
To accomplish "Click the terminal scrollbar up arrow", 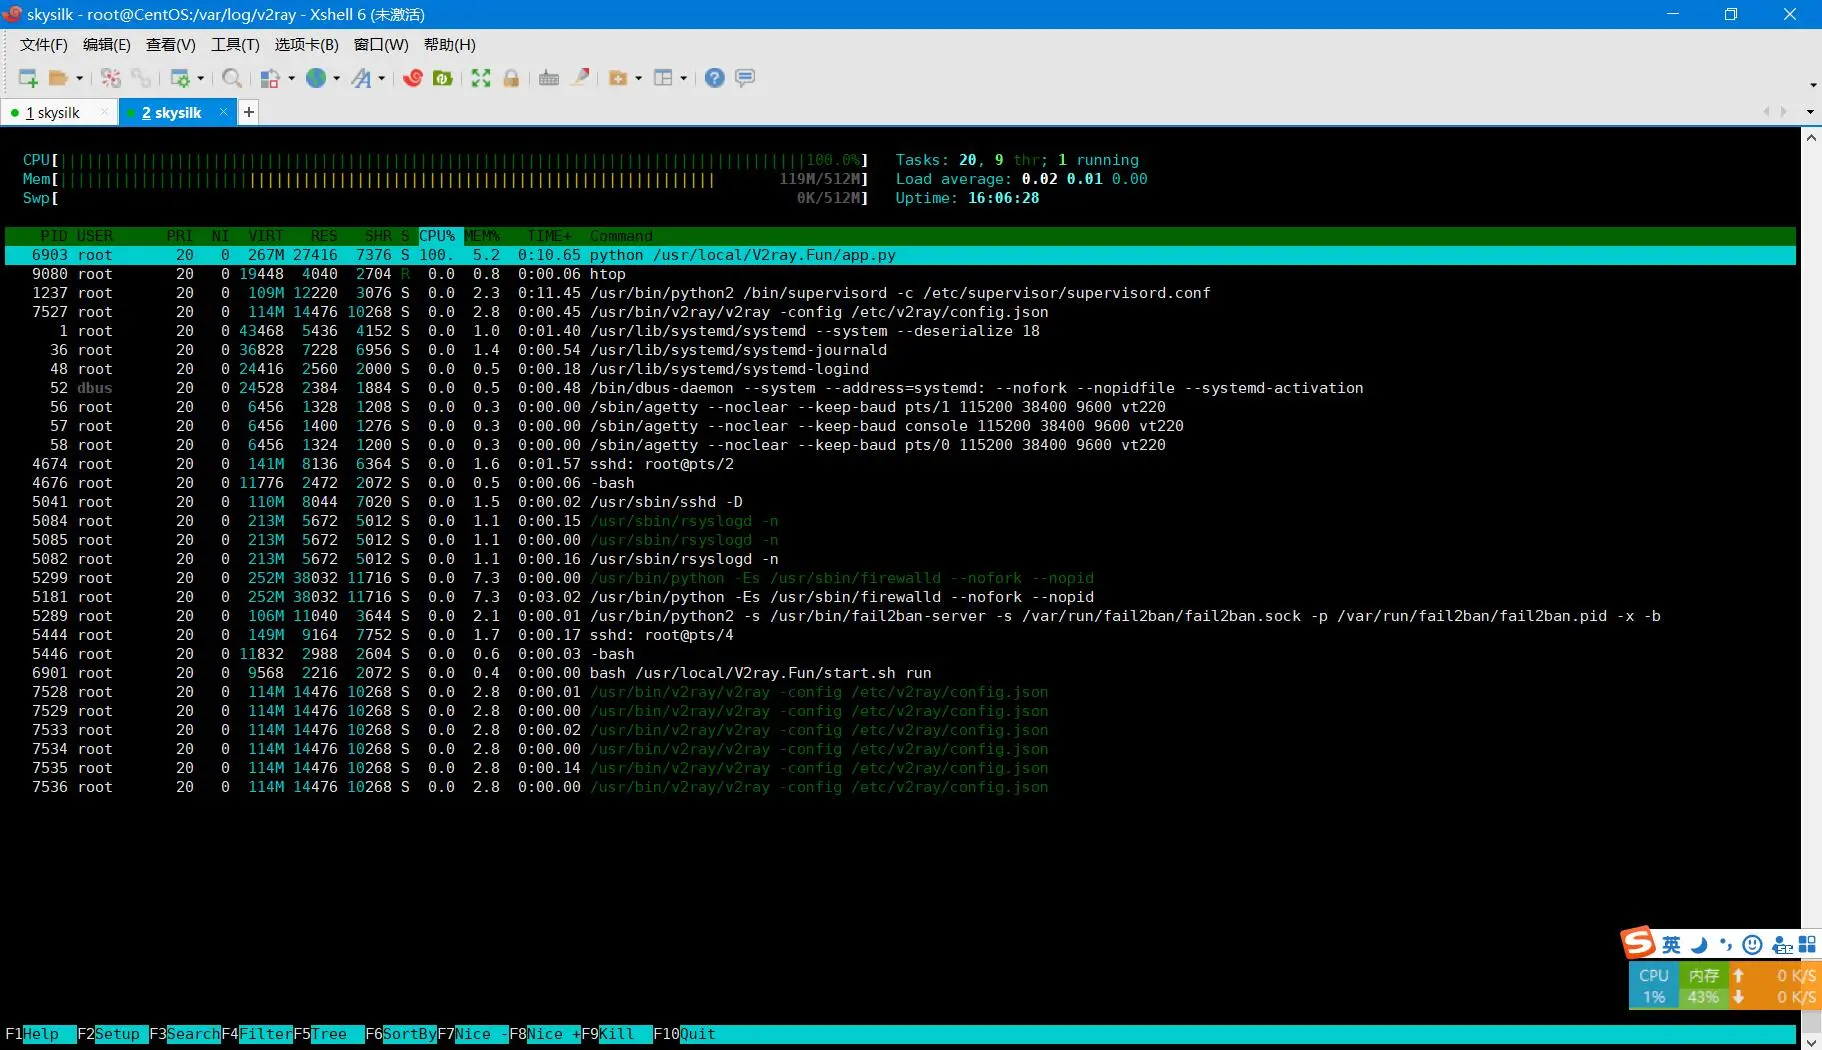I will pos(1811,138).
